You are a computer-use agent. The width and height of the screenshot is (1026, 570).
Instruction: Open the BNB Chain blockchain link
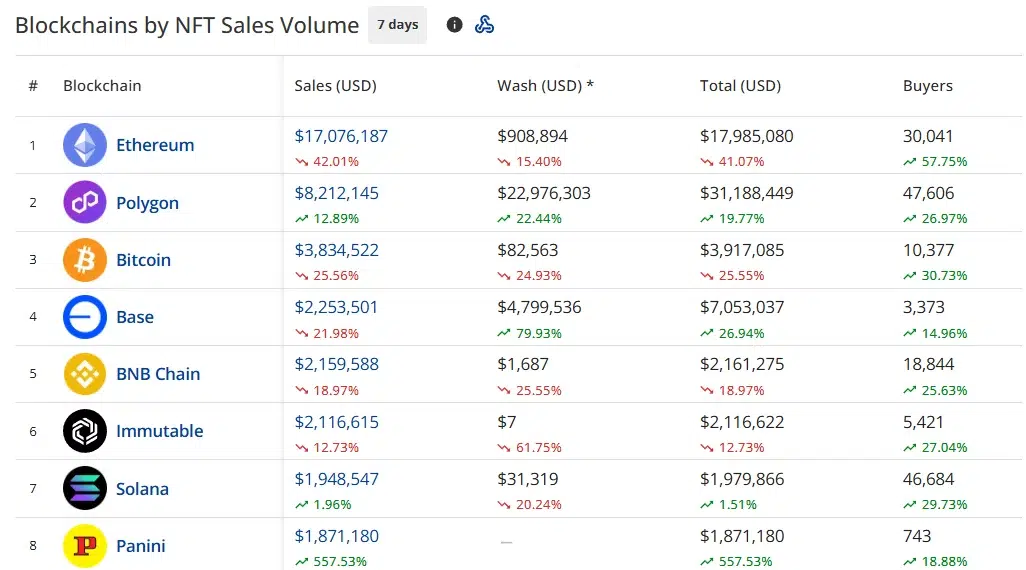coord(158,374)
